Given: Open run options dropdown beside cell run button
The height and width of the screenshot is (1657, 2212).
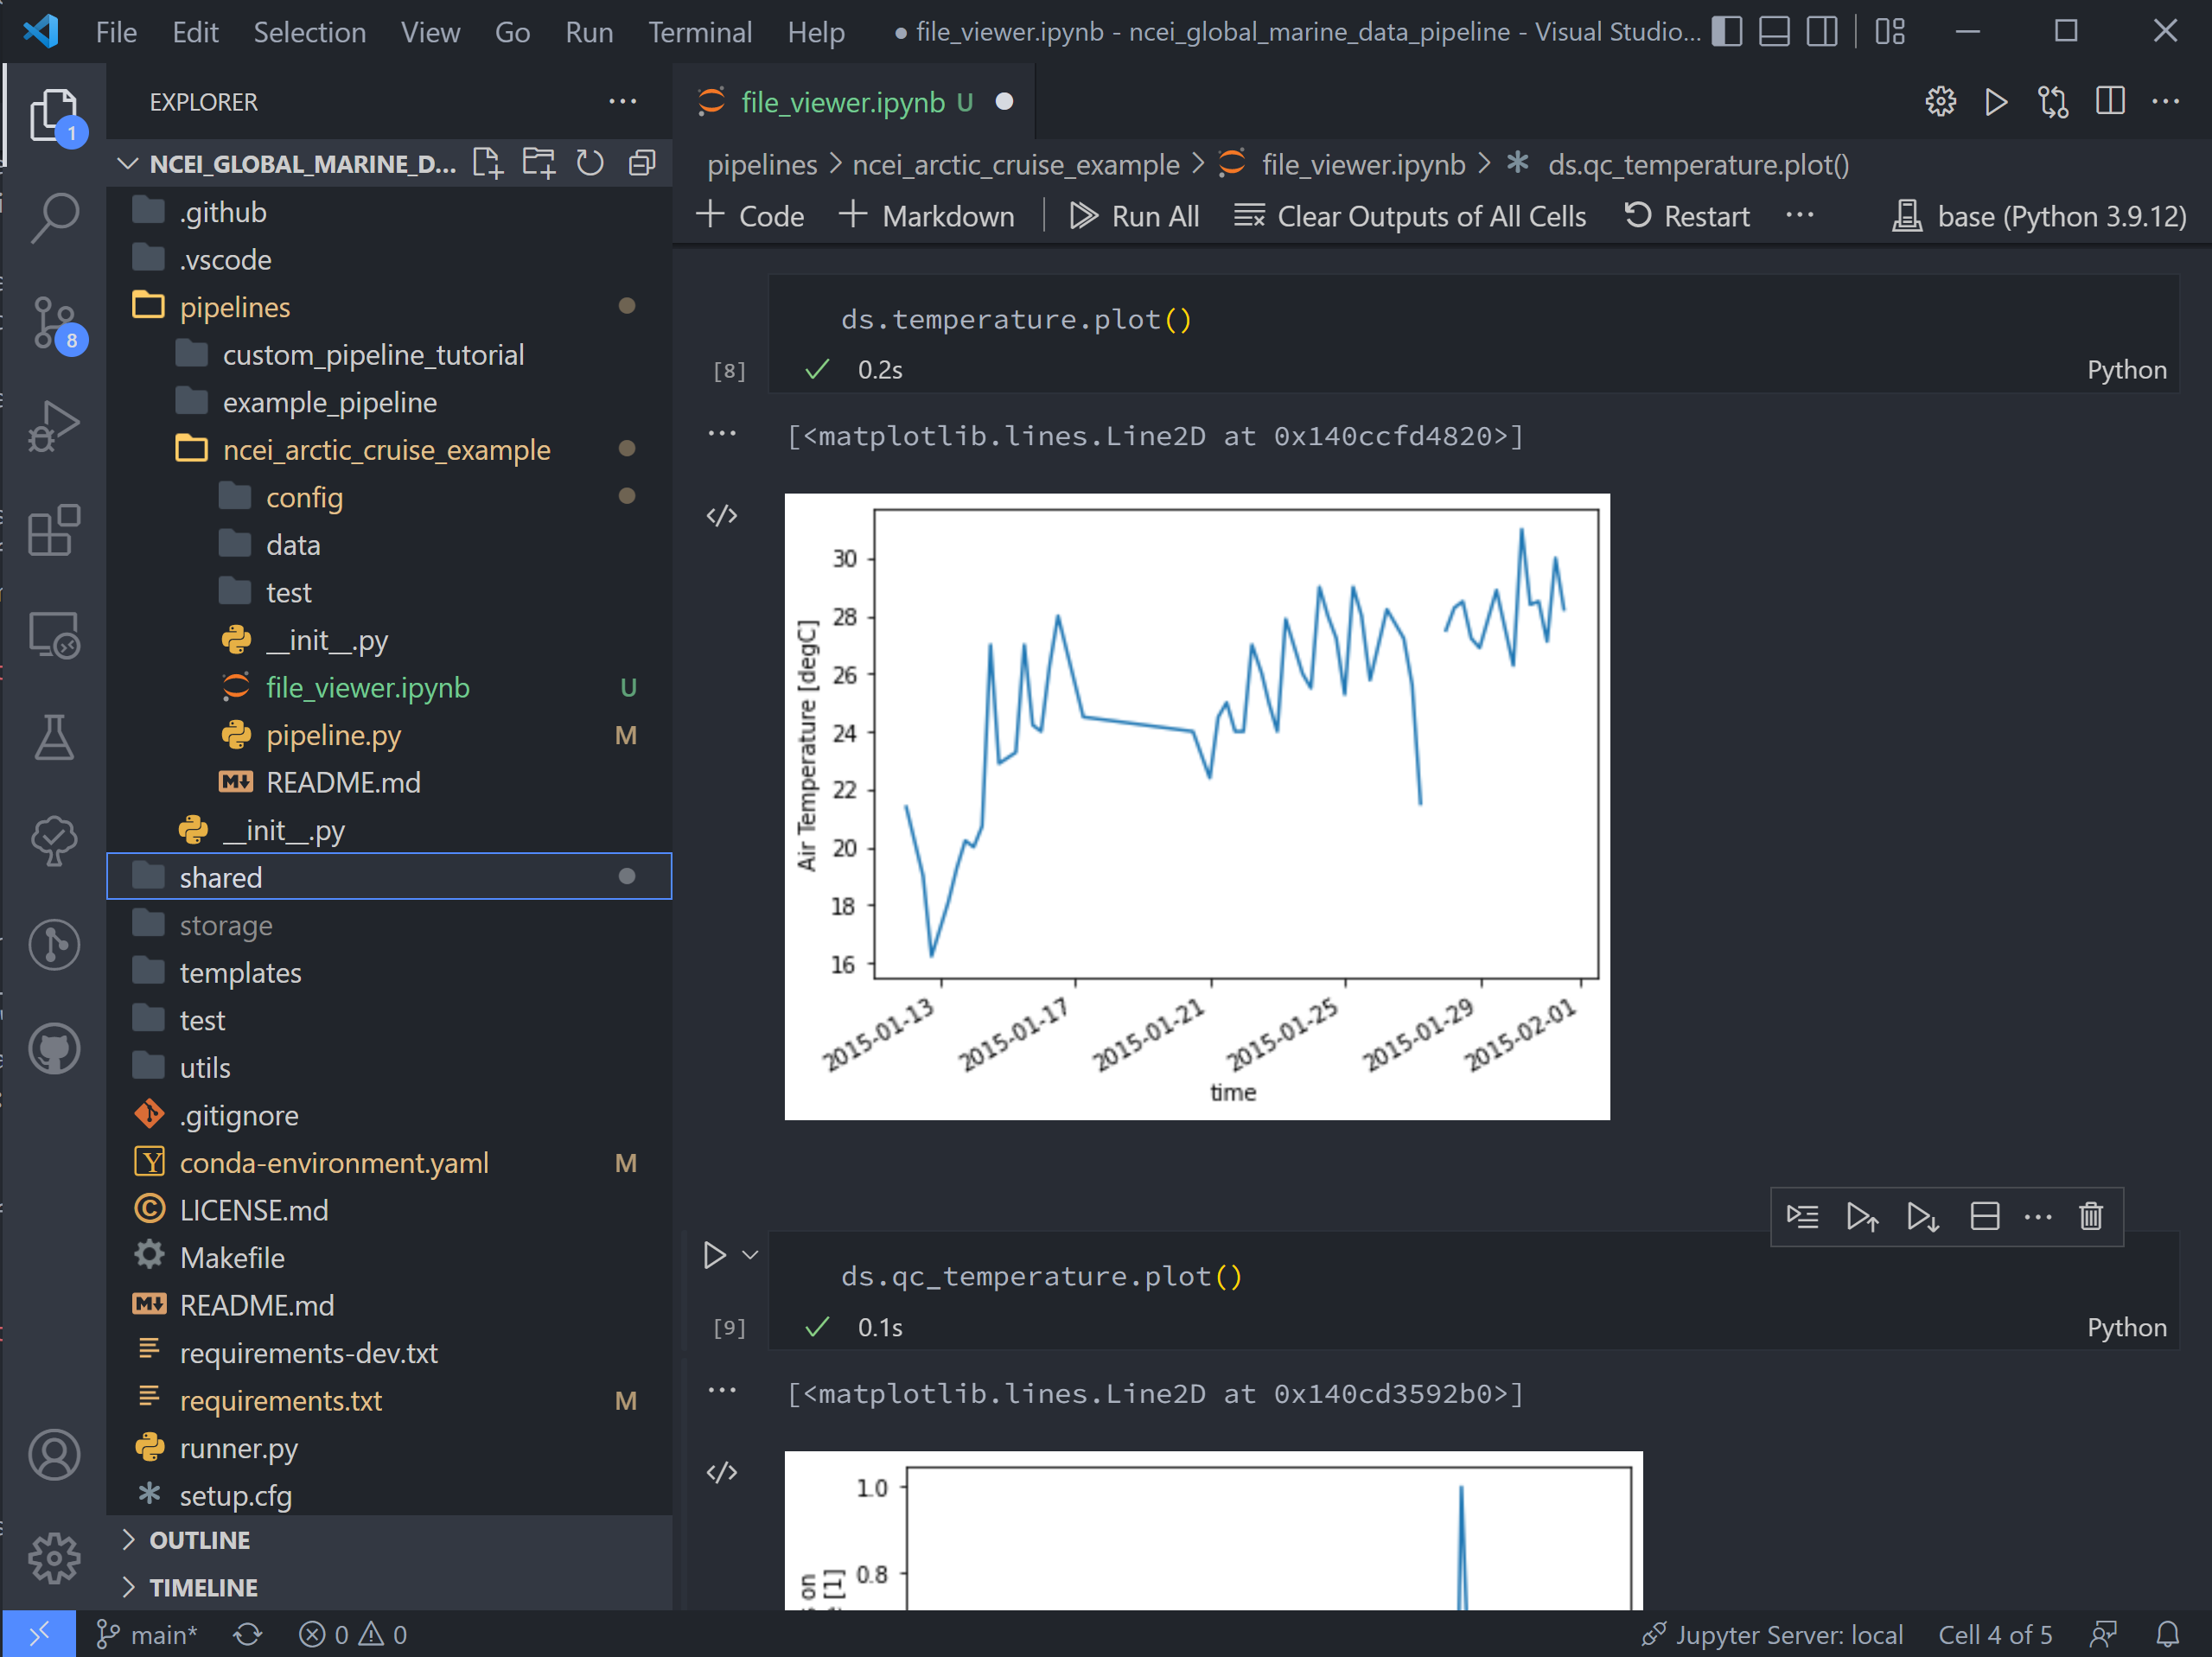Looking at the screenshot, I should (750, 1254).
